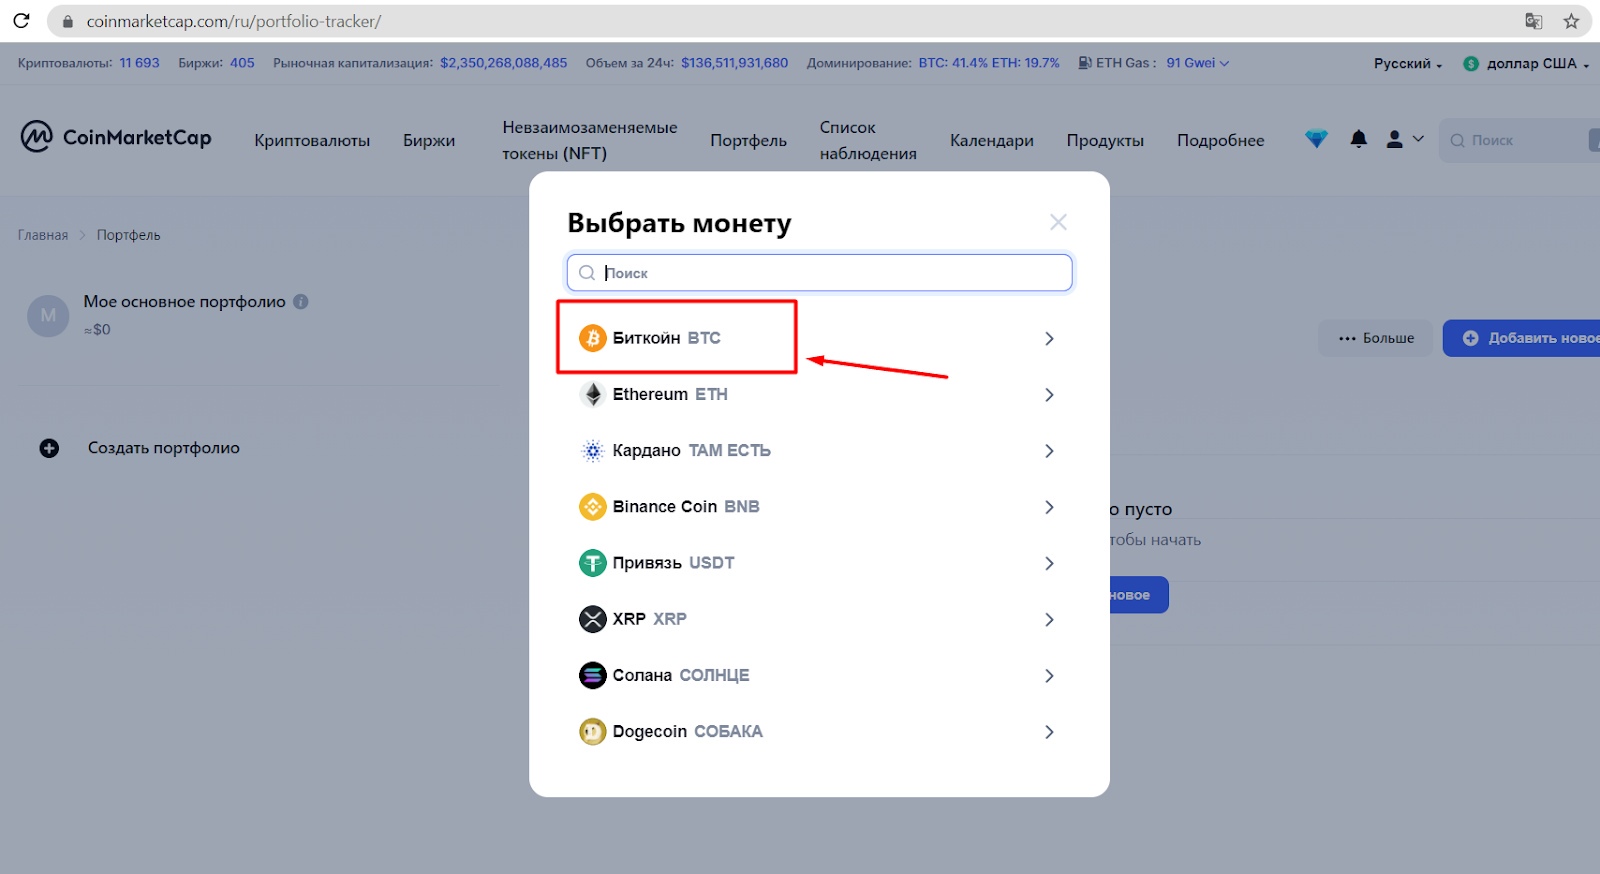
Task: Click the Больше button
Action: click(x=1375, y=338)
